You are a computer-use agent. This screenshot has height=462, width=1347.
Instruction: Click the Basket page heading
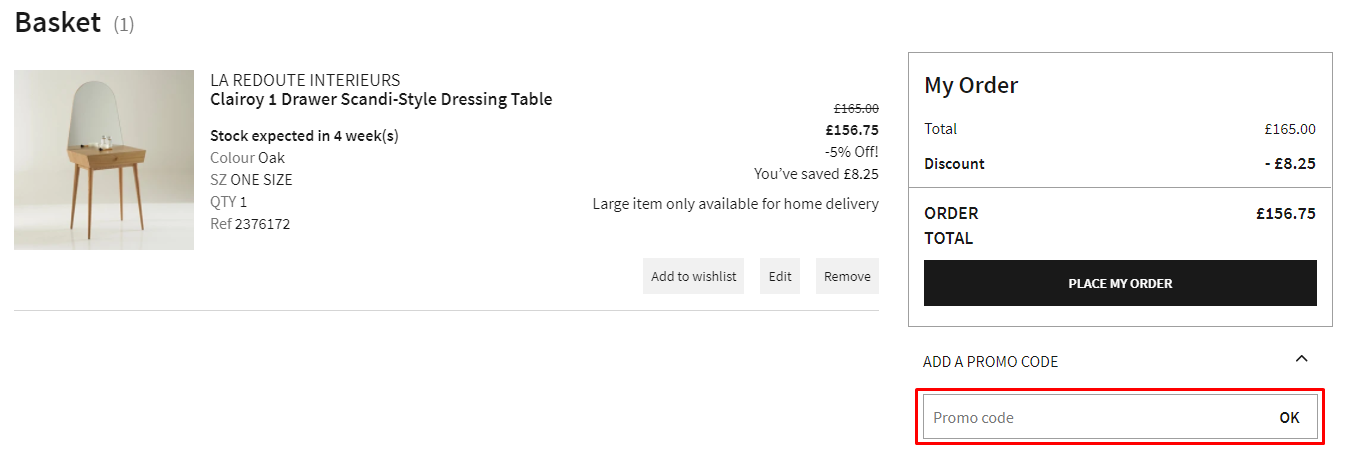click(x=58, y=23)
